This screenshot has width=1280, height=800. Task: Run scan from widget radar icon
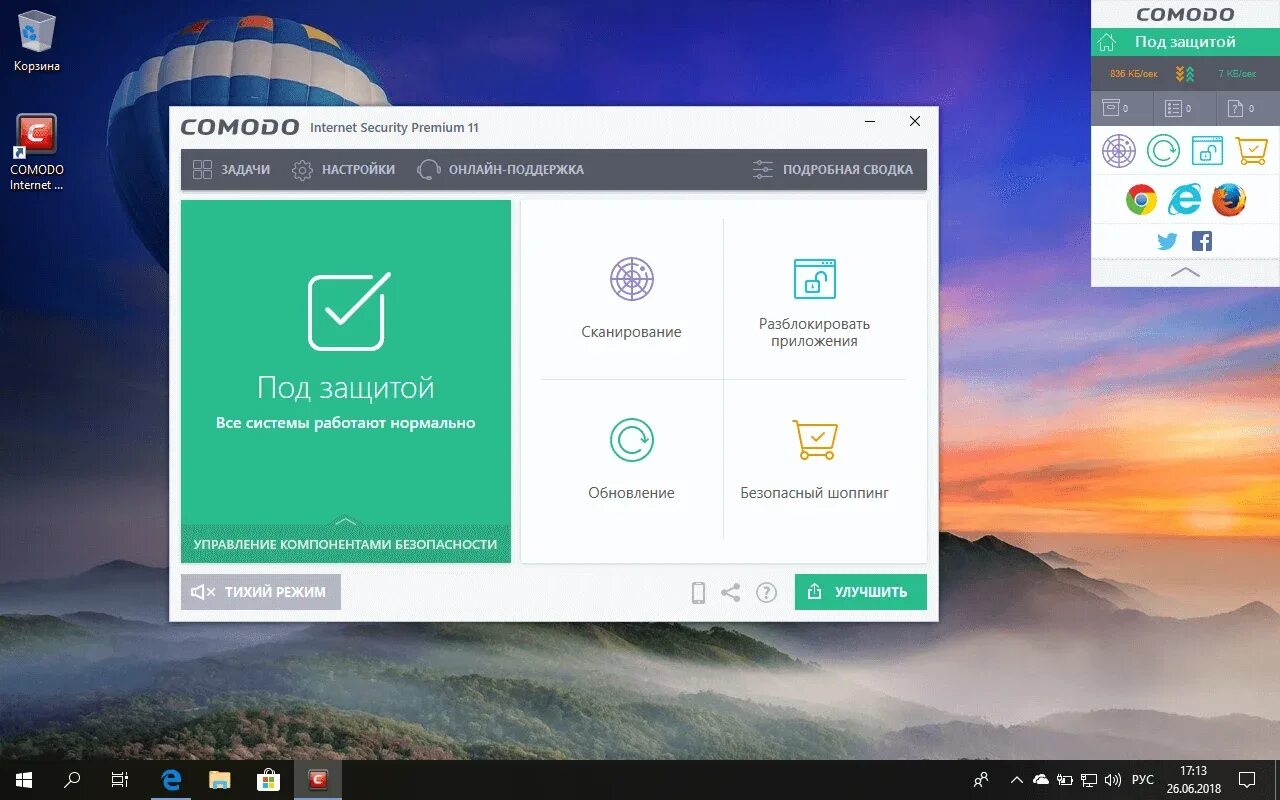click(1119, 151)
